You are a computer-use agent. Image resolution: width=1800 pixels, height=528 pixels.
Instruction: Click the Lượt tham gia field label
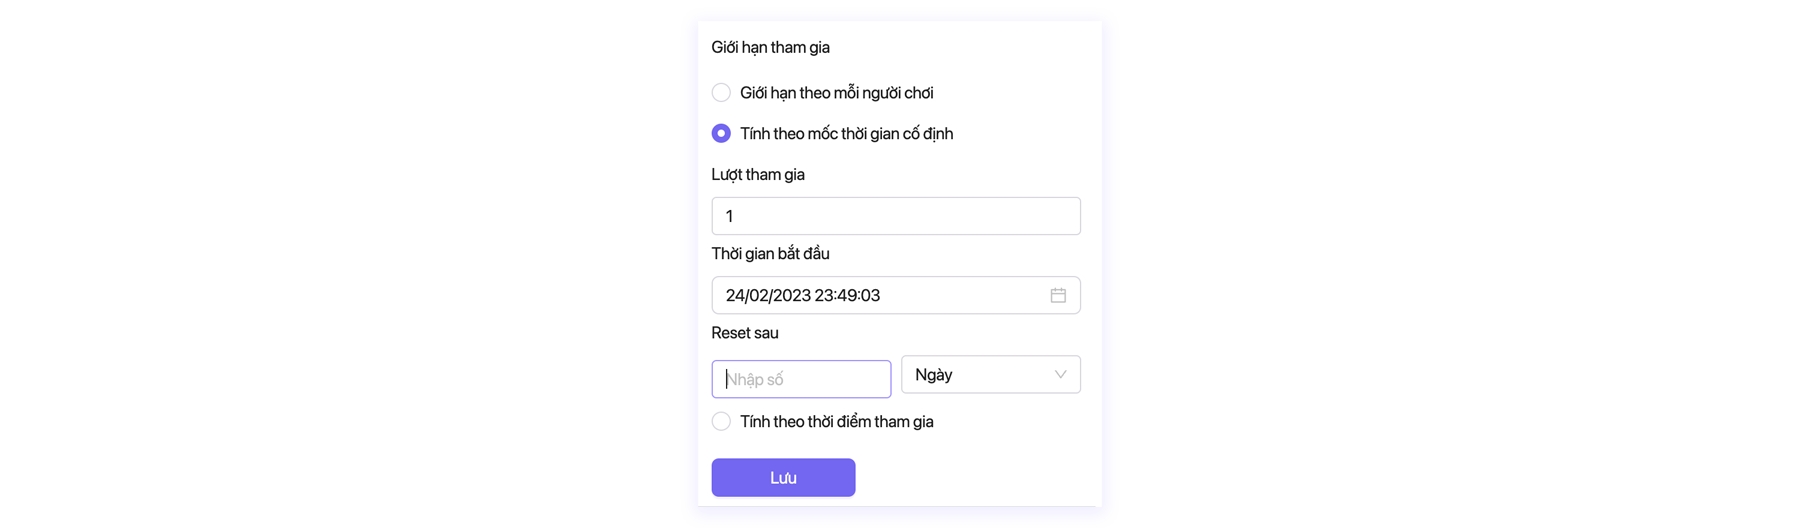click(758, 174)
